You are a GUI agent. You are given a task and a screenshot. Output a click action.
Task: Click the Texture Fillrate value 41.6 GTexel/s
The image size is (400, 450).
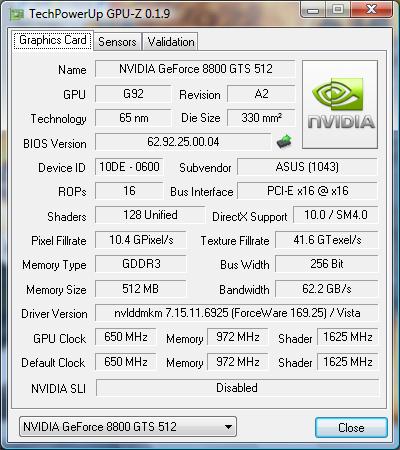(327, 240)
